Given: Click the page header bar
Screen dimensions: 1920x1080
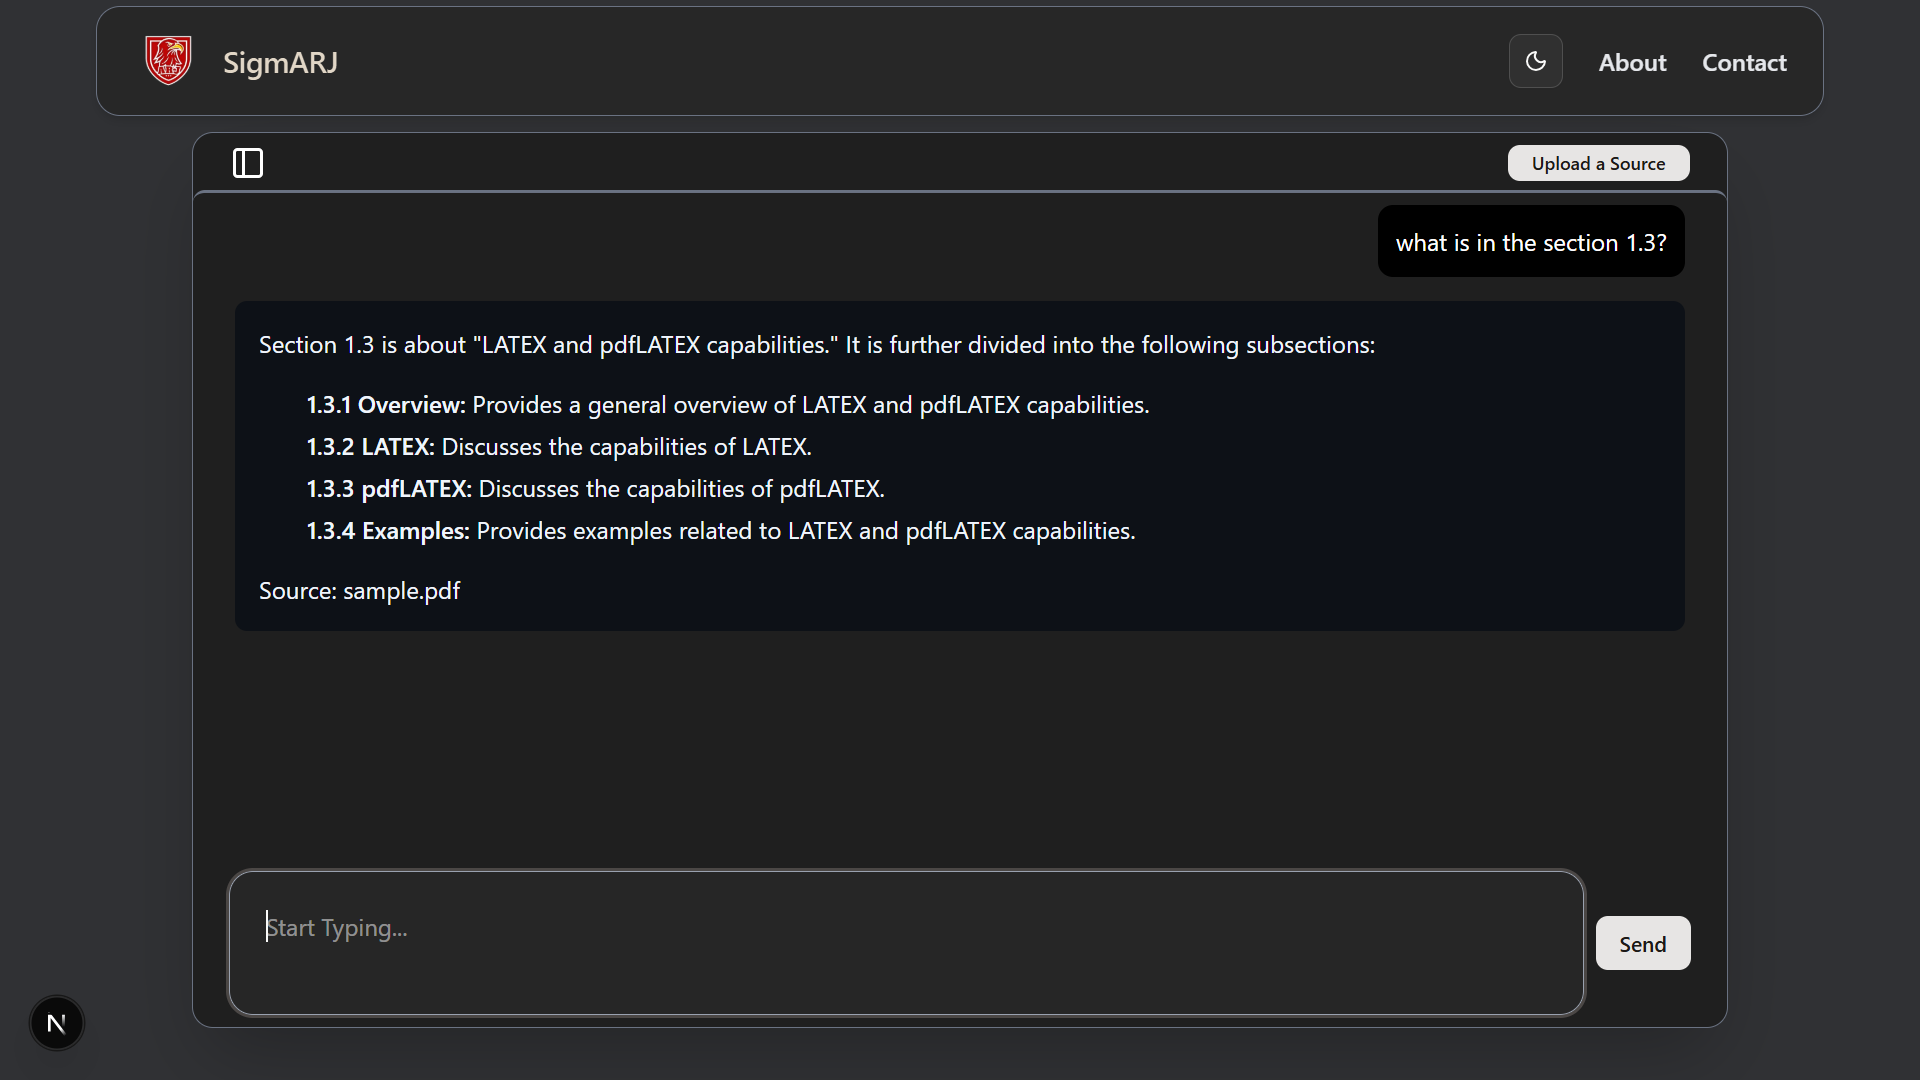Looking at the screenshot, I should click(958, 60).
